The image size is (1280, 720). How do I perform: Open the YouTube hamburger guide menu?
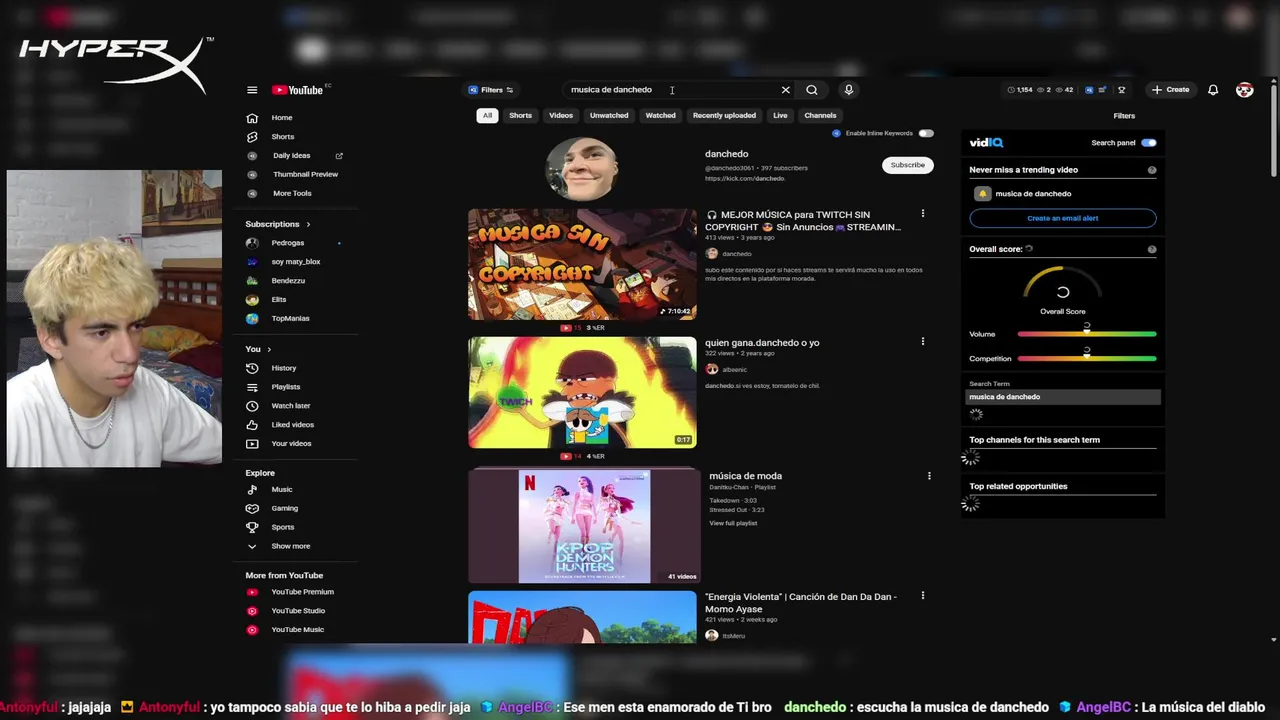tap(252, 90)
